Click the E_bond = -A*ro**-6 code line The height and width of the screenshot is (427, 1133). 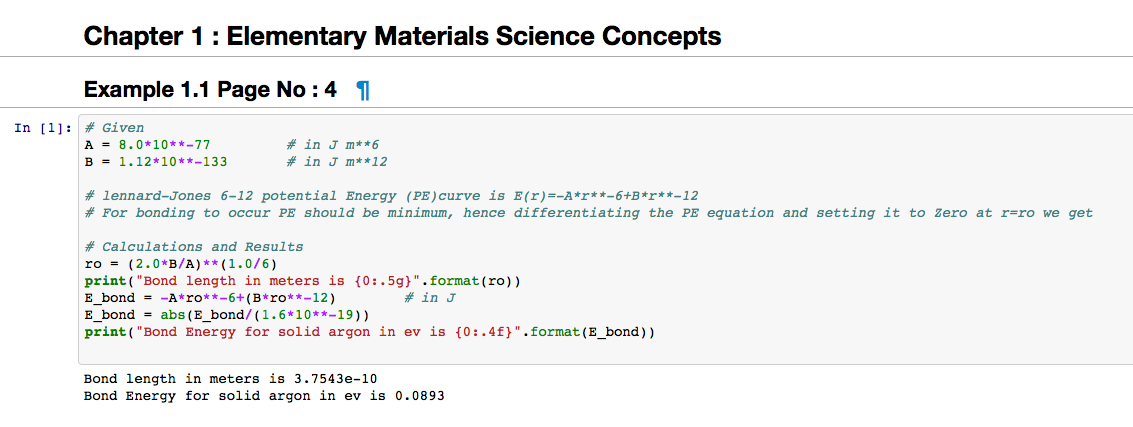(x=209, y=298)
